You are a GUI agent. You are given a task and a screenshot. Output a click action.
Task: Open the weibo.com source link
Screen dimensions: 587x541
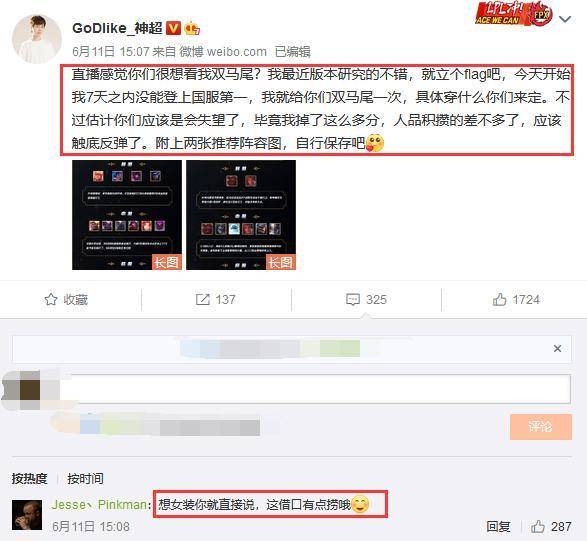pyautogui.click(x=237, y=52)
